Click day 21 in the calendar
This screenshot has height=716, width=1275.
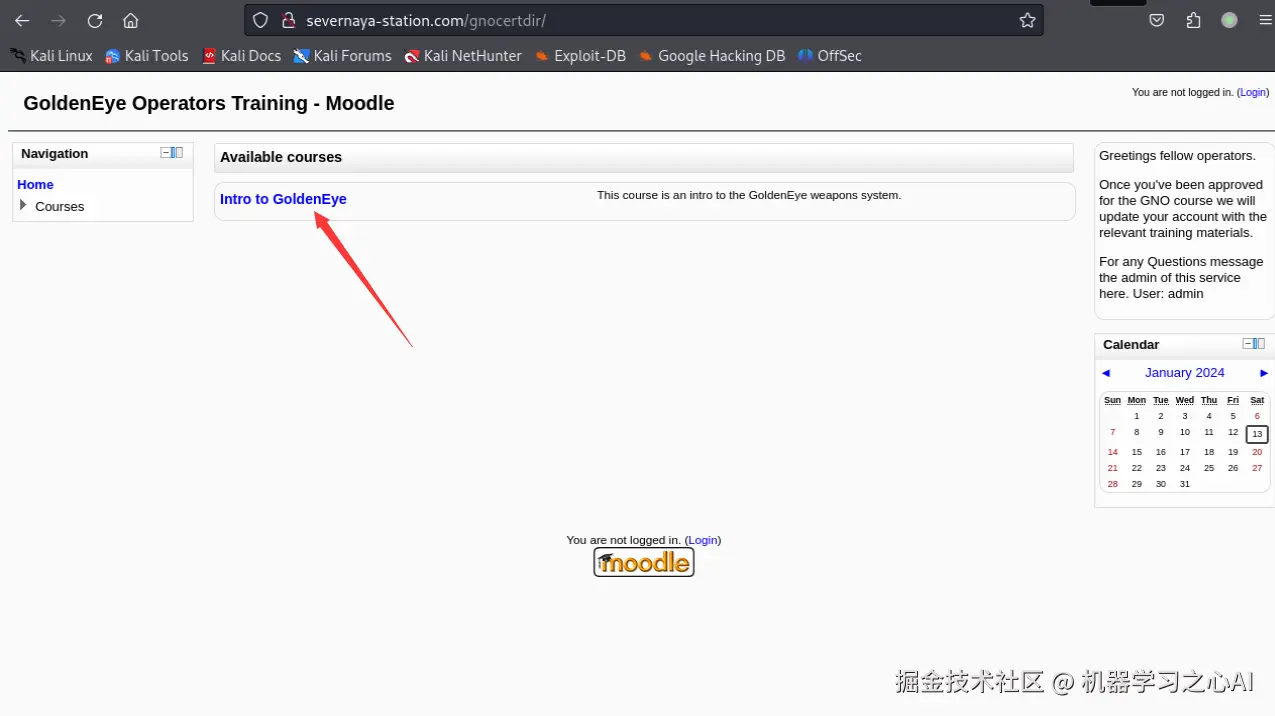1113,468
